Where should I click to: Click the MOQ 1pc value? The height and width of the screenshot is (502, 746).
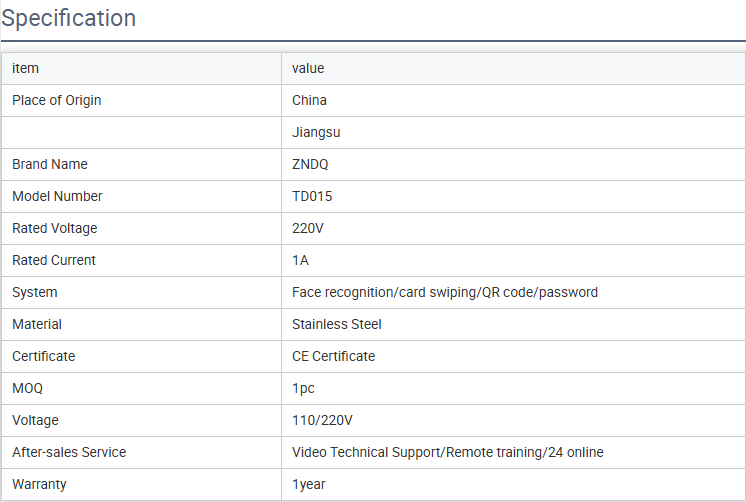pos(303,388)
